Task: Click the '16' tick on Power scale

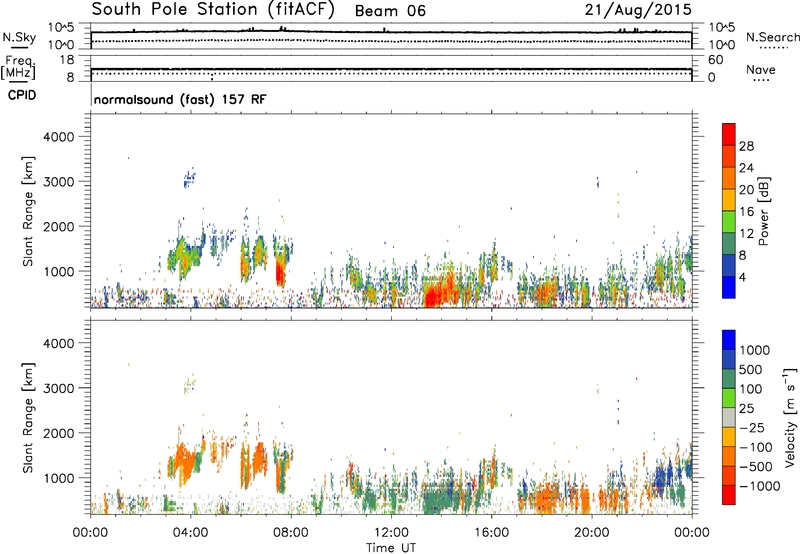Action: [746, 212]
